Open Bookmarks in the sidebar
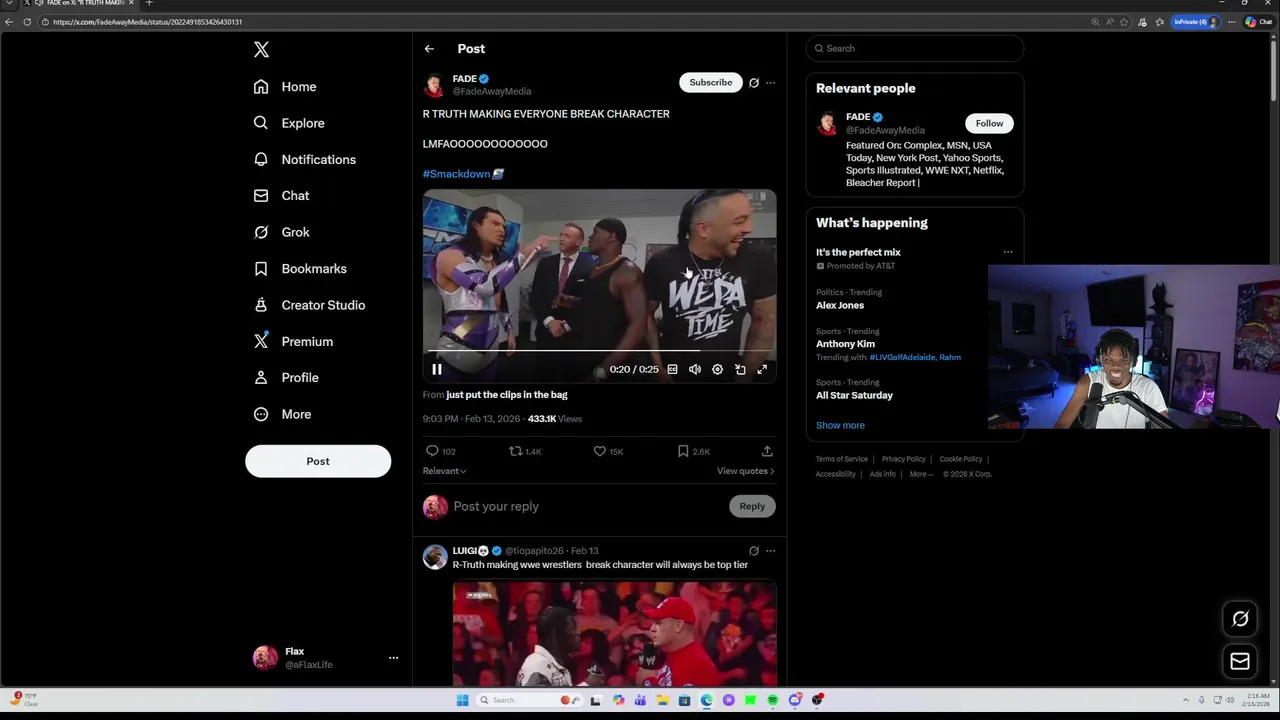The height and width of the screenshot is (720, 1280). click(300, 268)
